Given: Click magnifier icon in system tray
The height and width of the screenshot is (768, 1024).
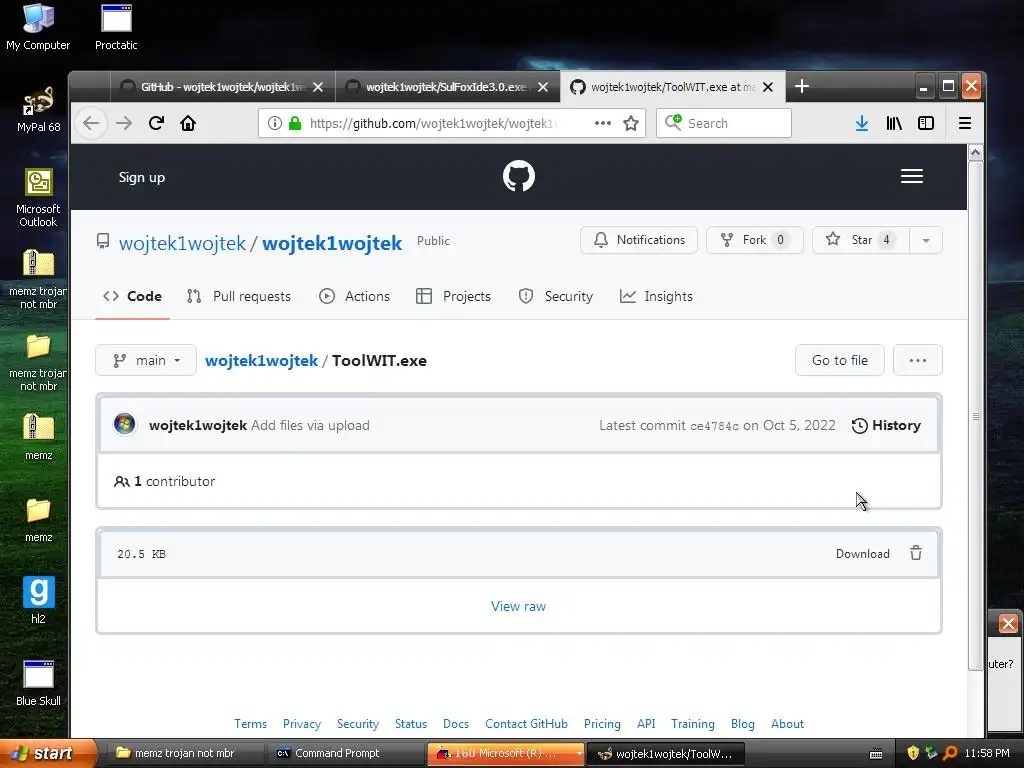Looking at the screenshot, I should click(x=950, y=753).
